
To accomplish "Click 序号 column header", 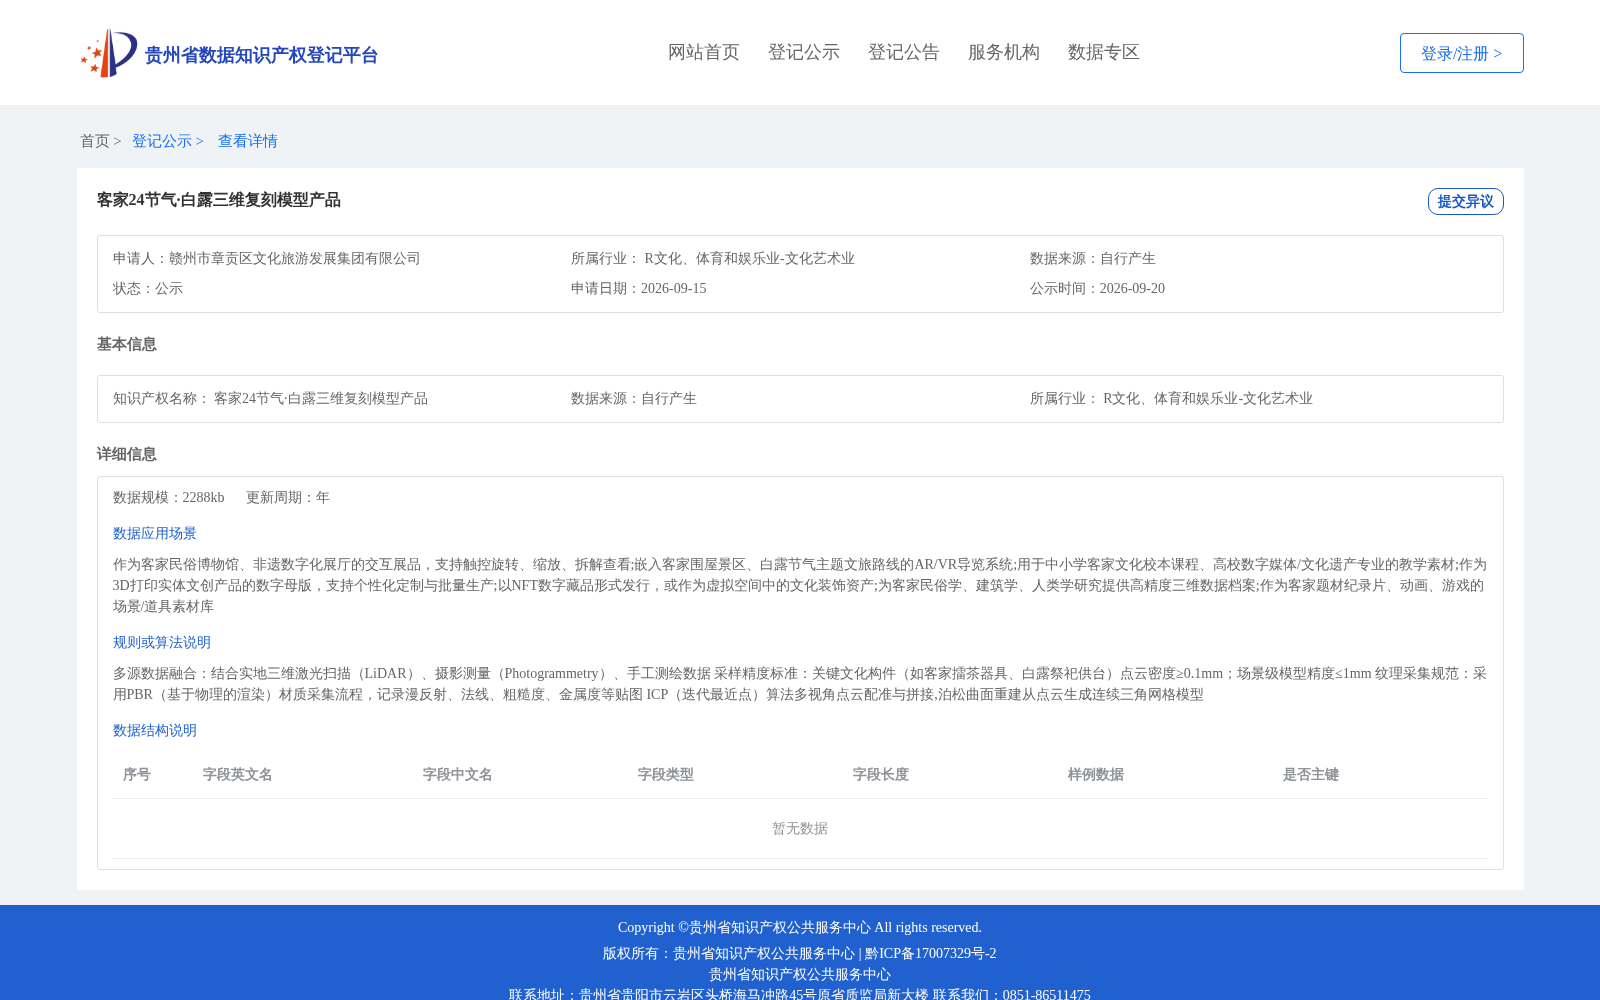I will click(x=137, y=775).
